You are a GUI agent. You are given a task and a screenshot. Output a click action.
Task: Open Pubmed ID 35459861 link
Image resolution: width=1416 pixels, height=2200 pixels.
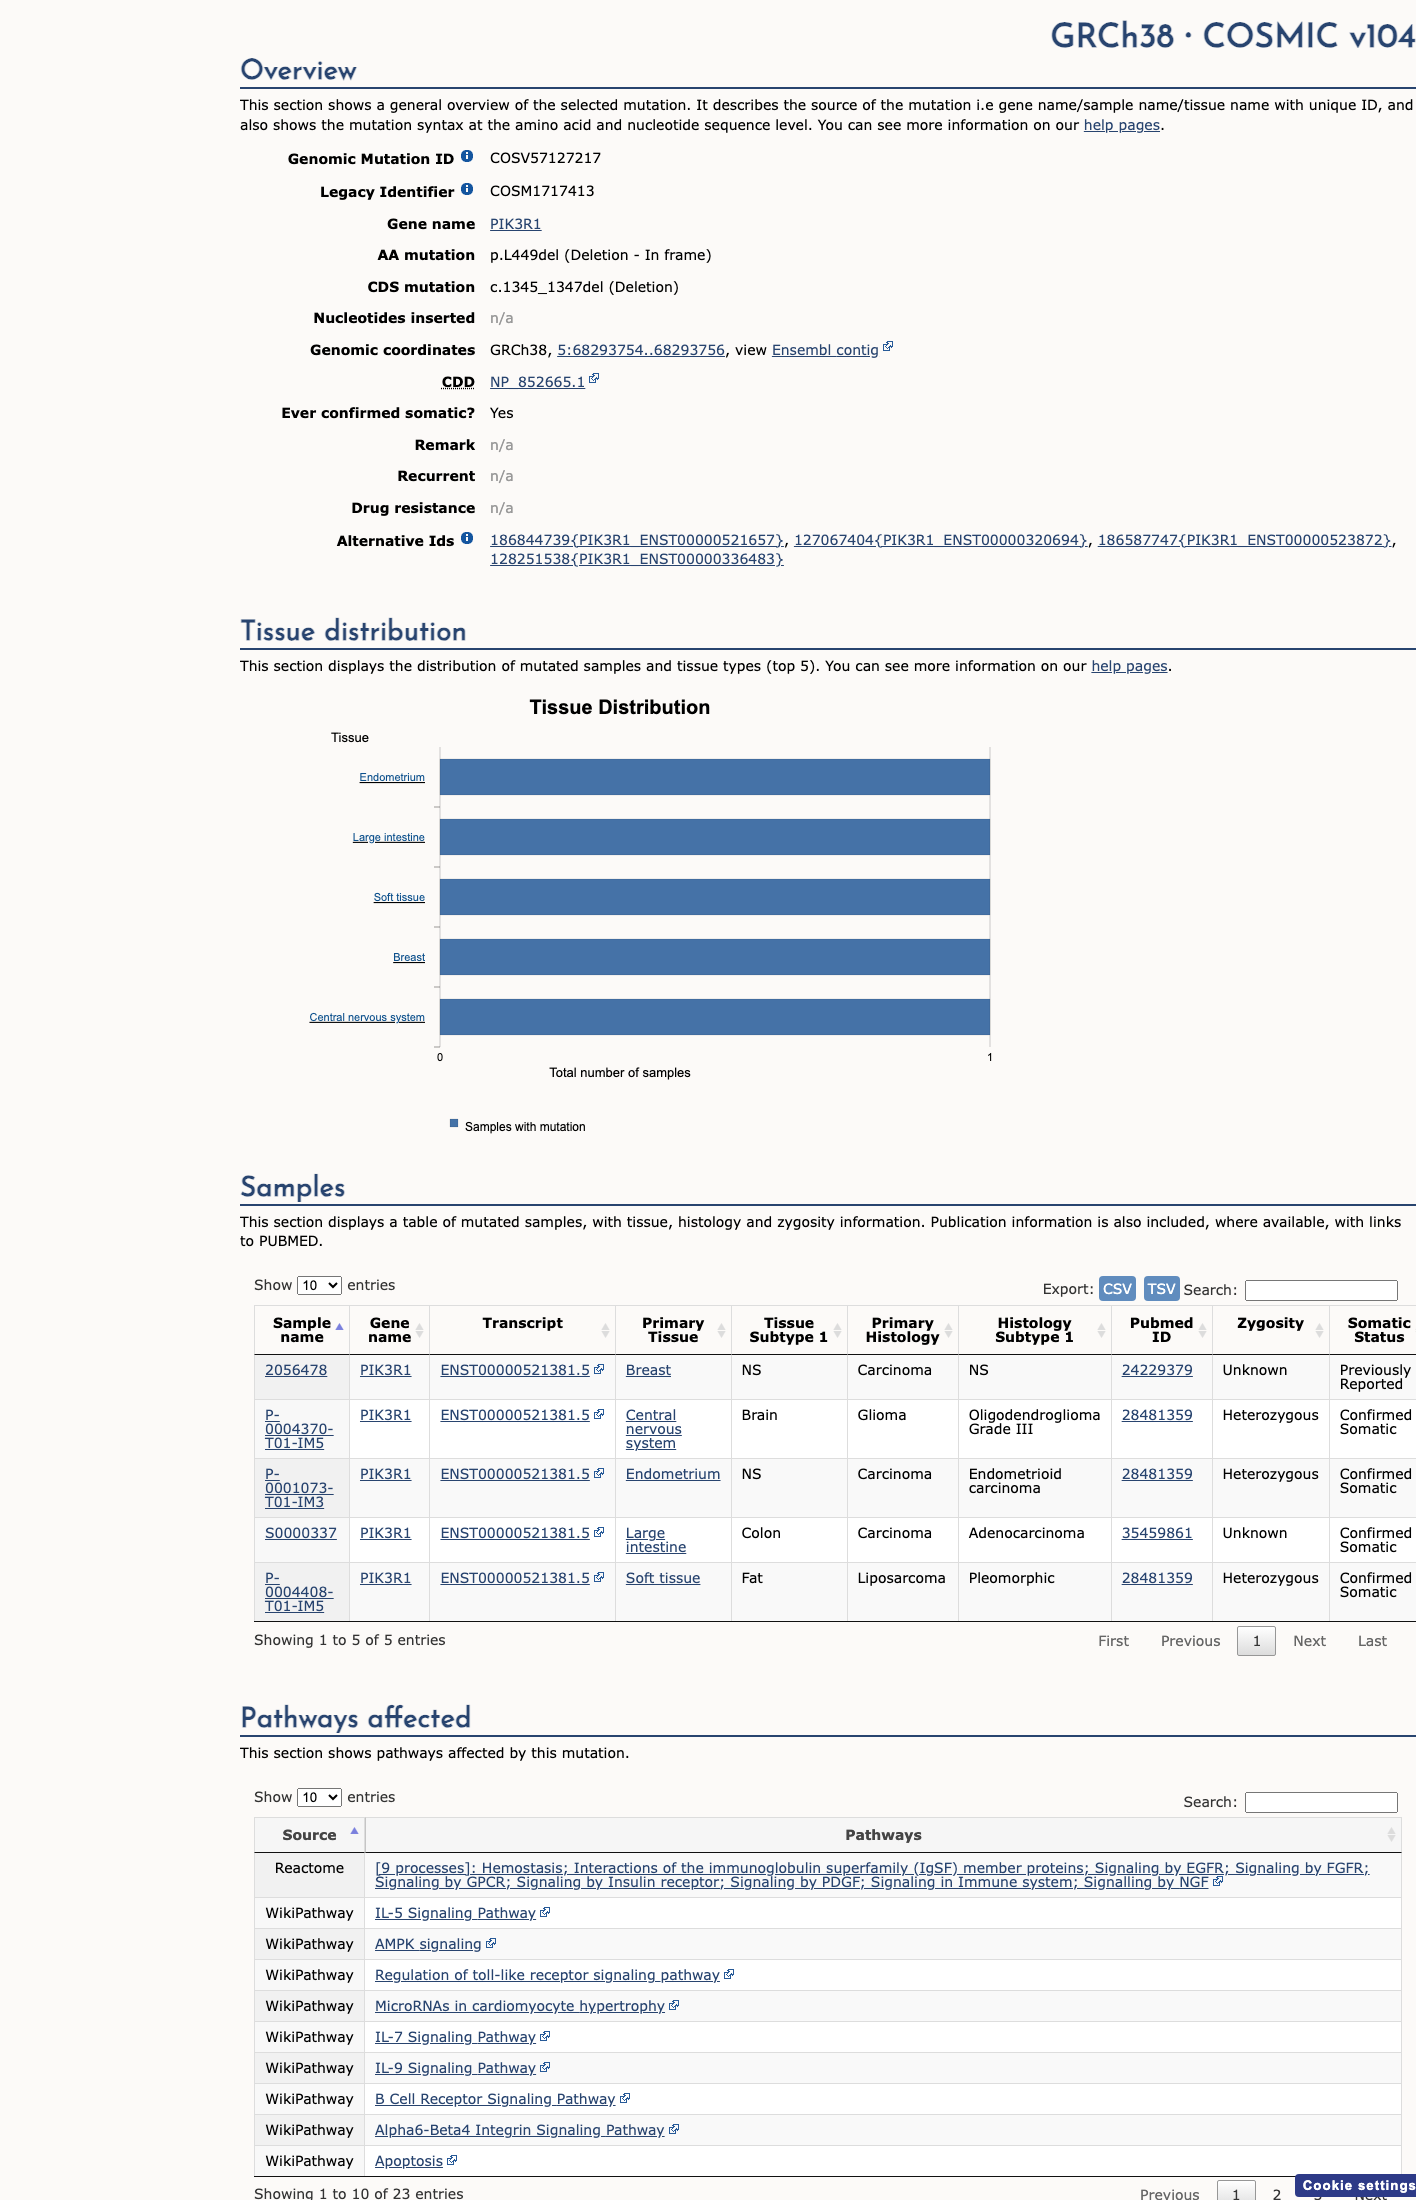pyautogui.click(x=1157, y=1533)
